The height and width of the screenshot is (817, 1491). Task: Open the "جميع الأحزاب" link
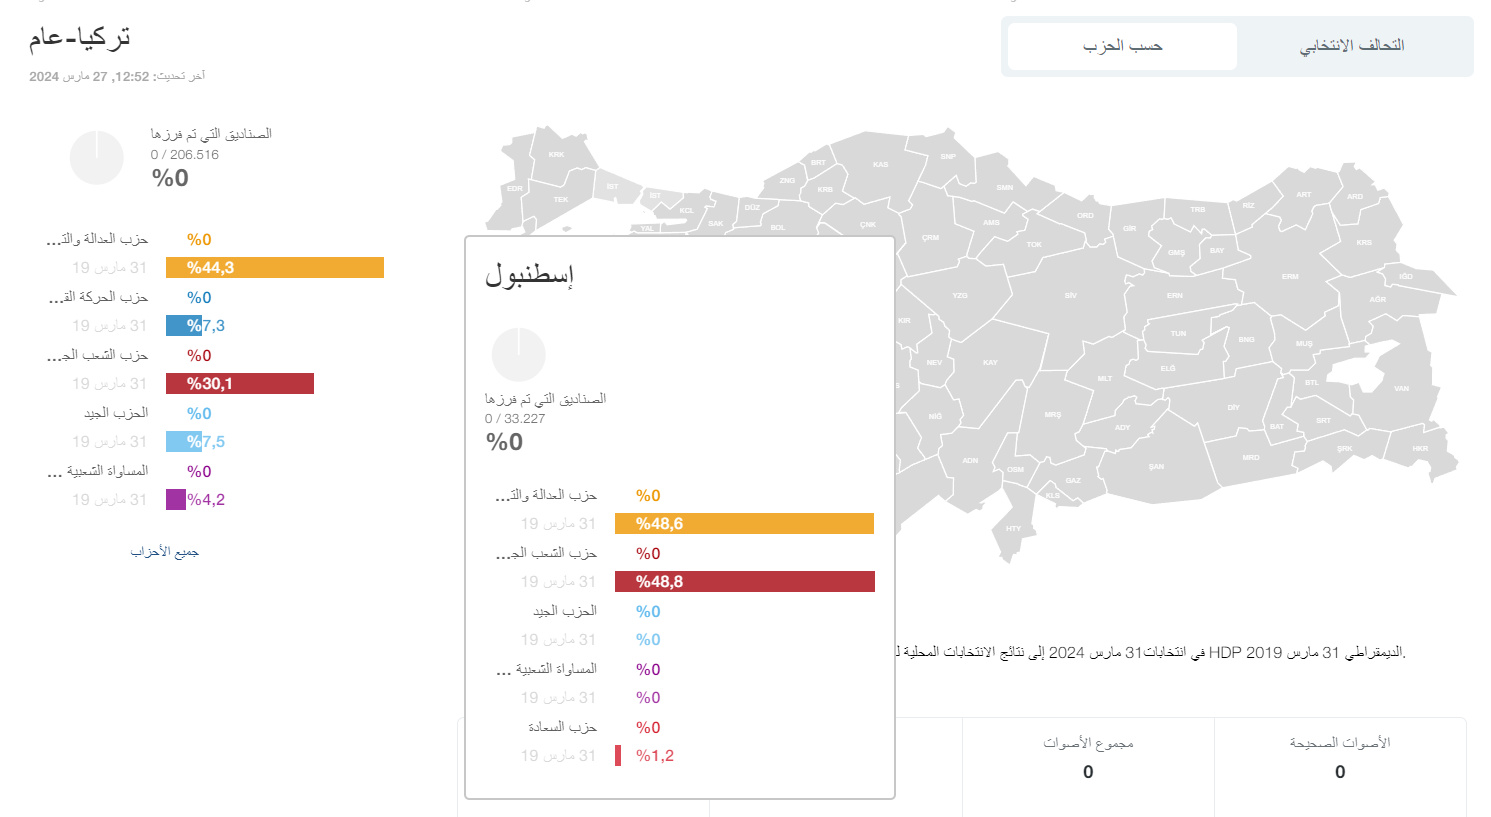[x=165, y=552]
